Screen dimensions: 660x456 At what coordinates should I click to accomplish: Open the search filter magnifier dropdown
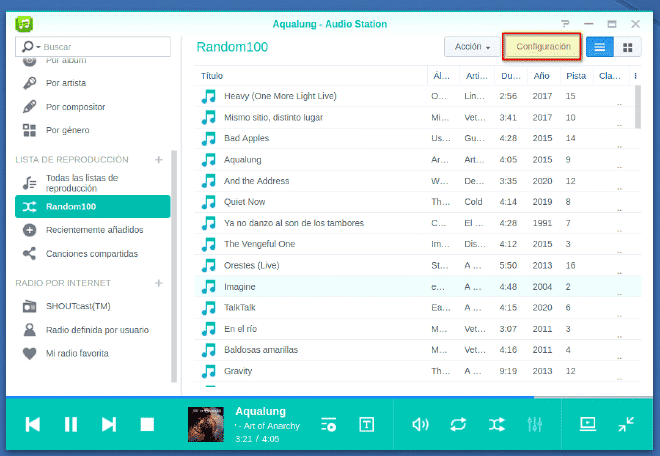(x=31, y=47)
